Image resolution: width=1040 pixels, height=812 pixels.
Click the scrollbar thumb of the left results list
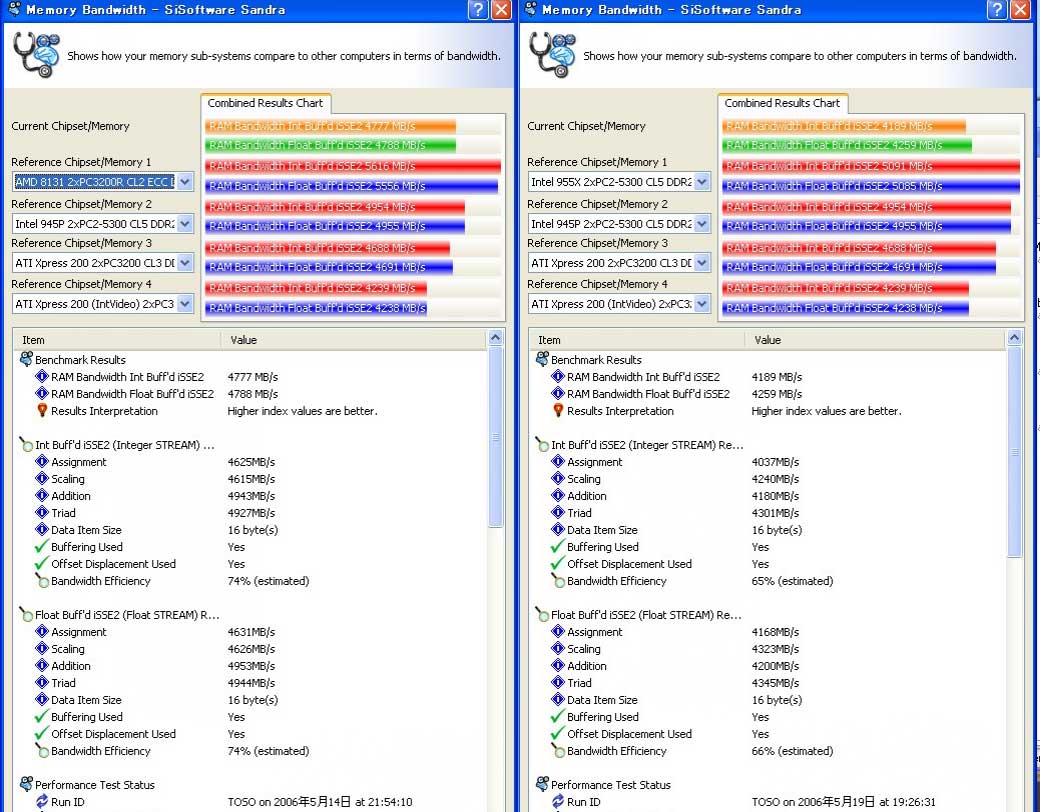click(x=495, y=437)
